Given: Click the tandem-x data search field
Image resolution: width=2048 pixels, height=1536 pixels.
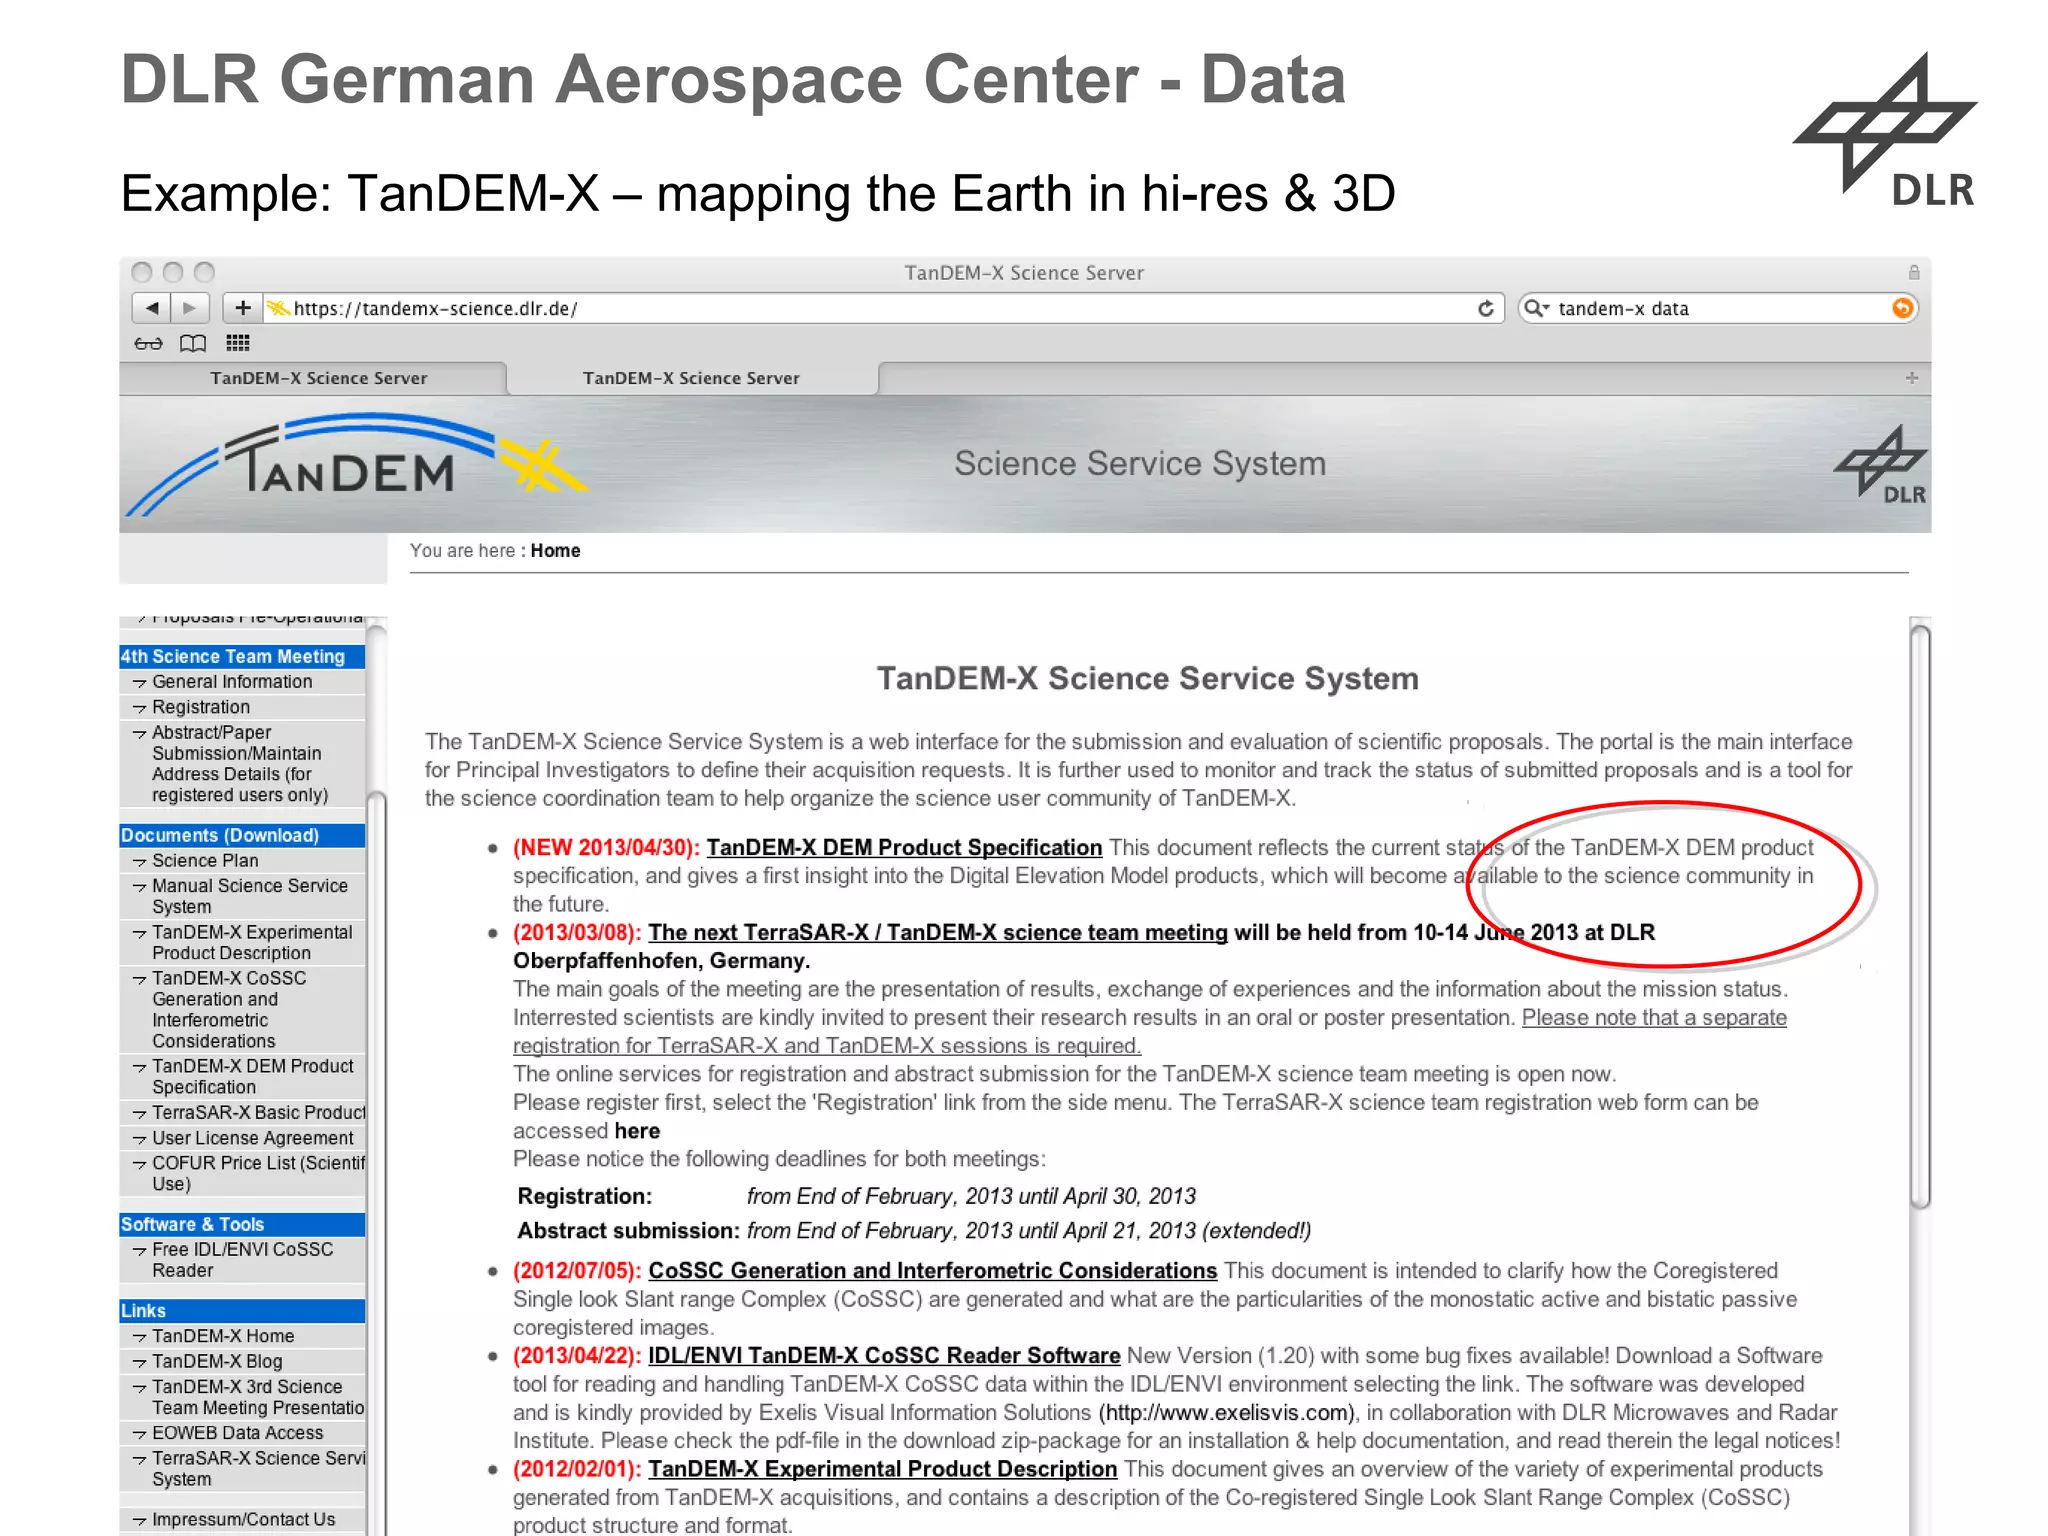Looking at the screenshot, I should coord(1716,308).
